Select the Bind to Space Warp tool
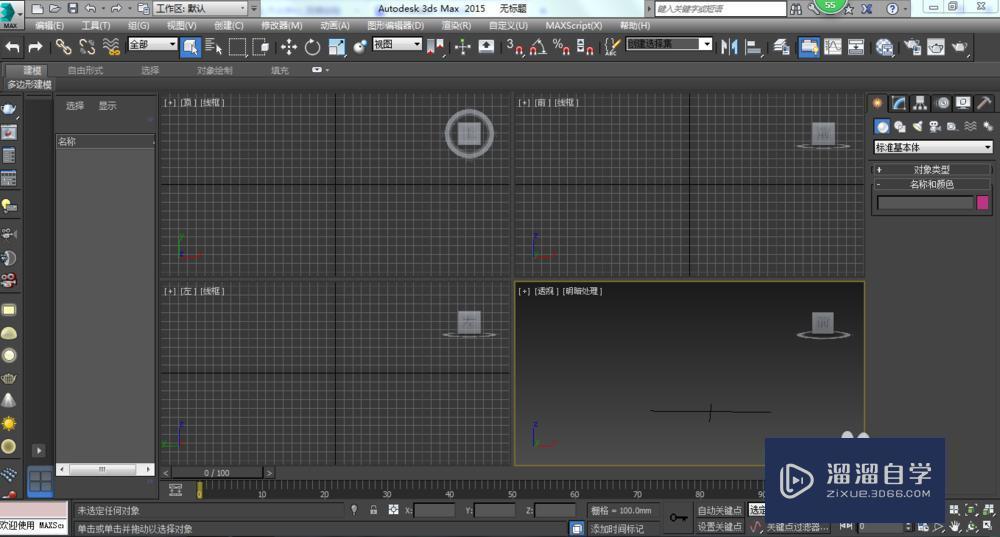Image resolution: width=1000 pixels, height=537 pixels. click(111, 47)
